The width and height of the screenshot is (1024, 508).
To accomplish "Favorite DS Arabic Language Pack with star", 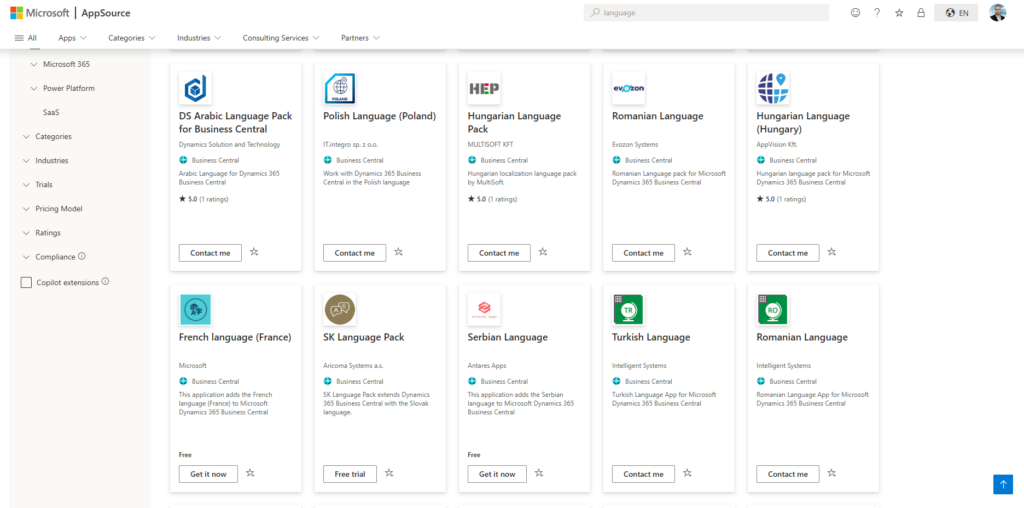I will 254,252.
